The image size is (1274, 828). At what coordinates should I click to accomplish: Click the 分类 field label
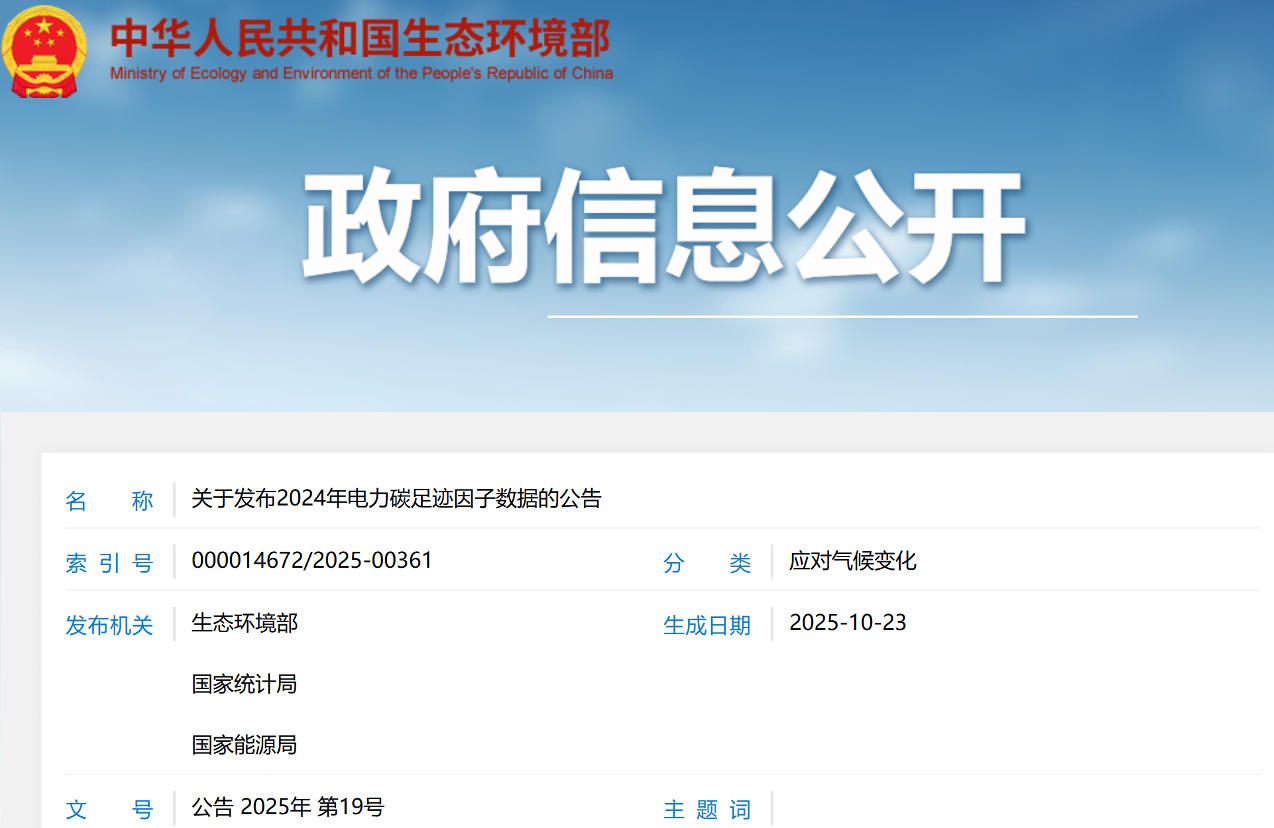[707, 562]
